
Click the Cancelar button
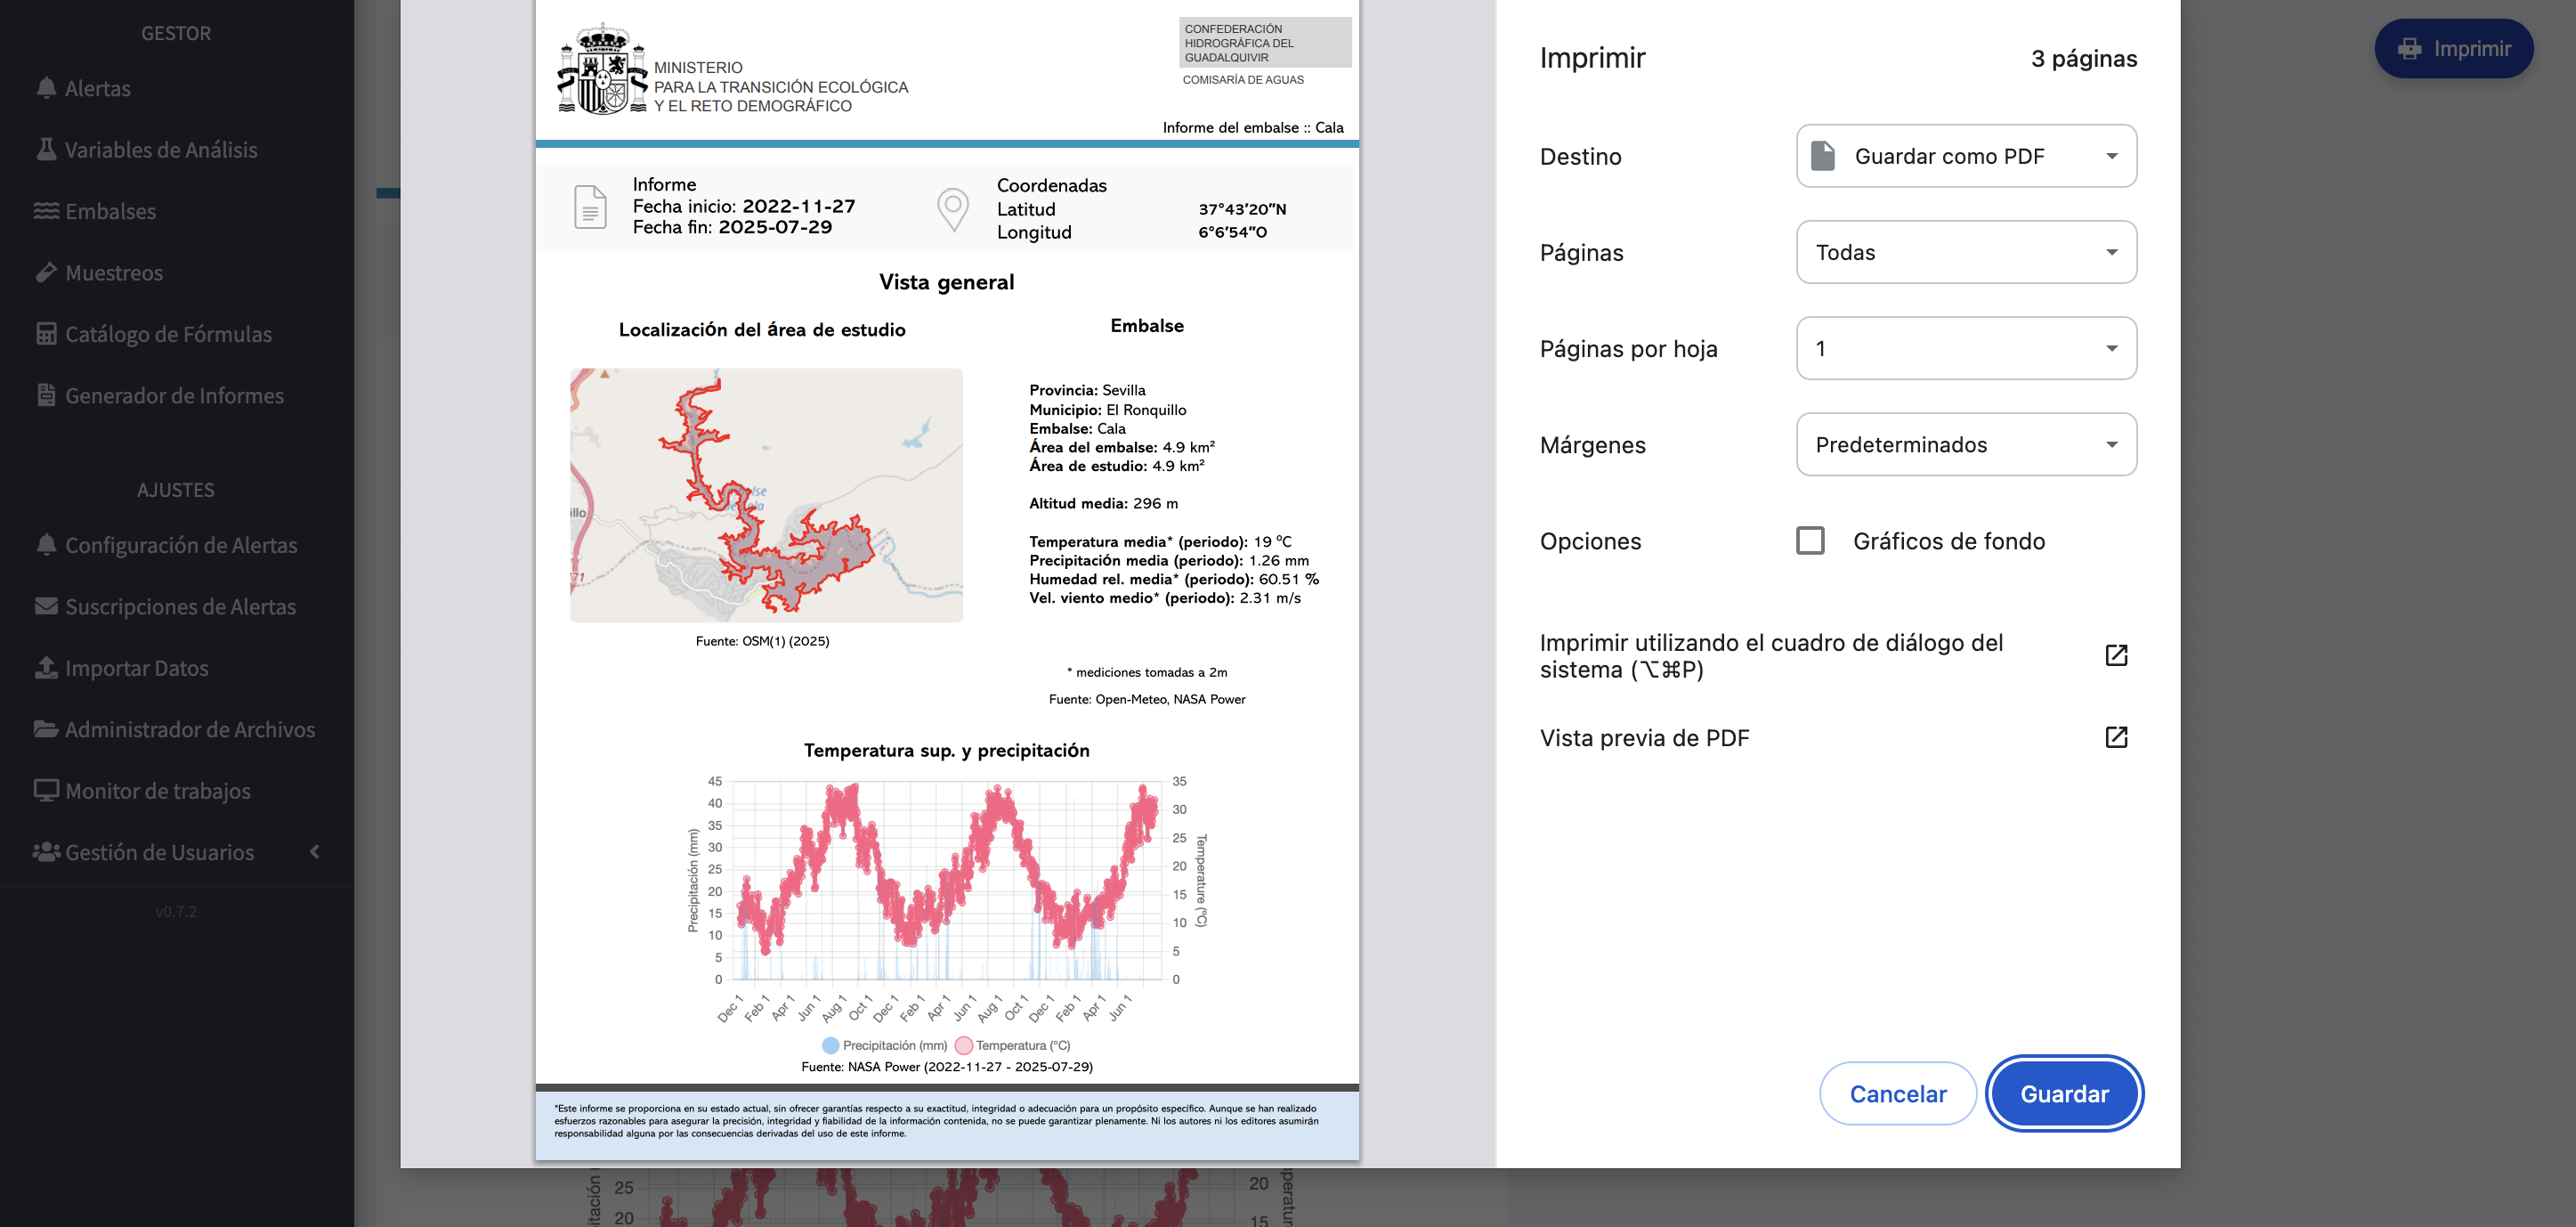[x=1897, y=1093]
